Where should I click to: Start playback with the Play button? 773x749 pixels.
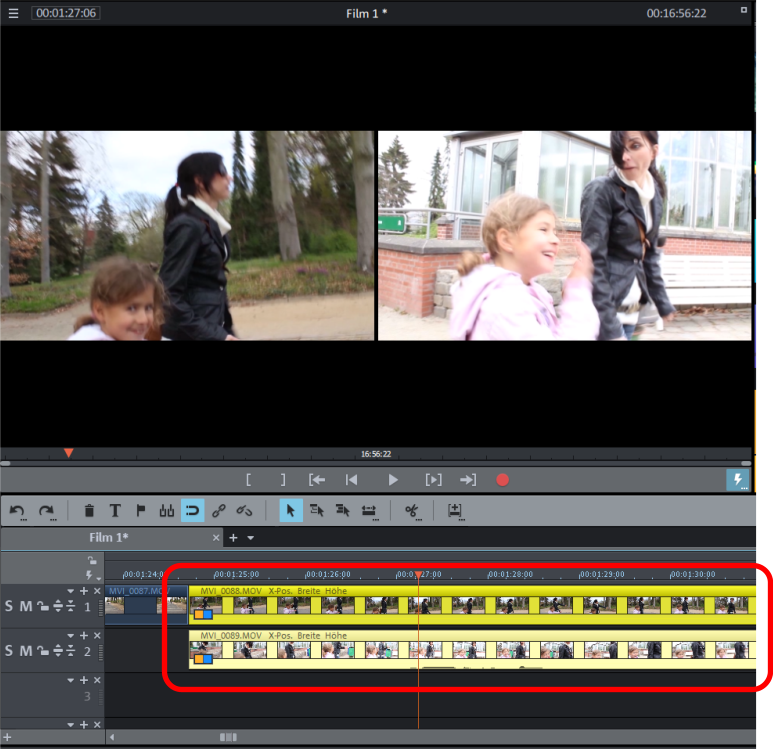tap(392, 480)
